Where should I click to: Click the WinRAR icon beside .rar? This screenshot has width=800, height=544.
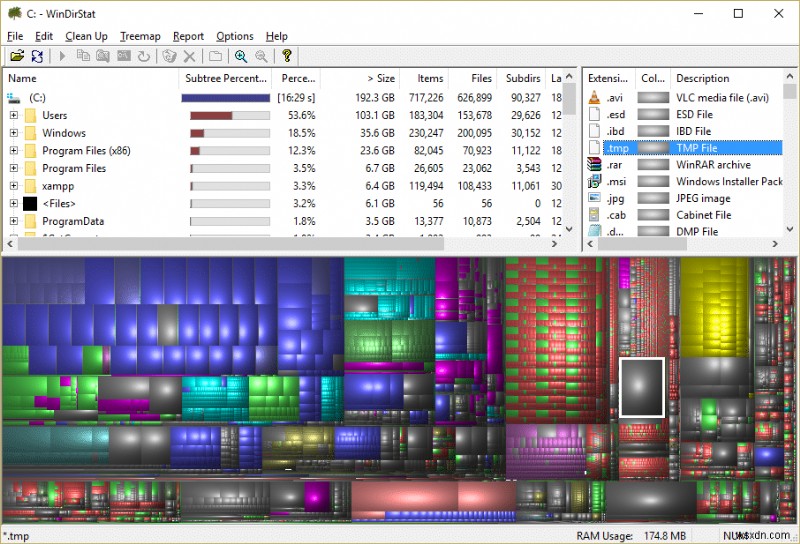[595, 165]
